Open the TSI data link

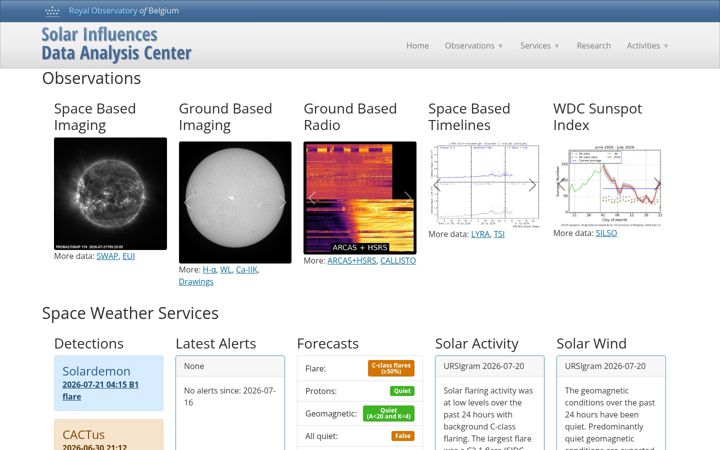click(499, 234)
